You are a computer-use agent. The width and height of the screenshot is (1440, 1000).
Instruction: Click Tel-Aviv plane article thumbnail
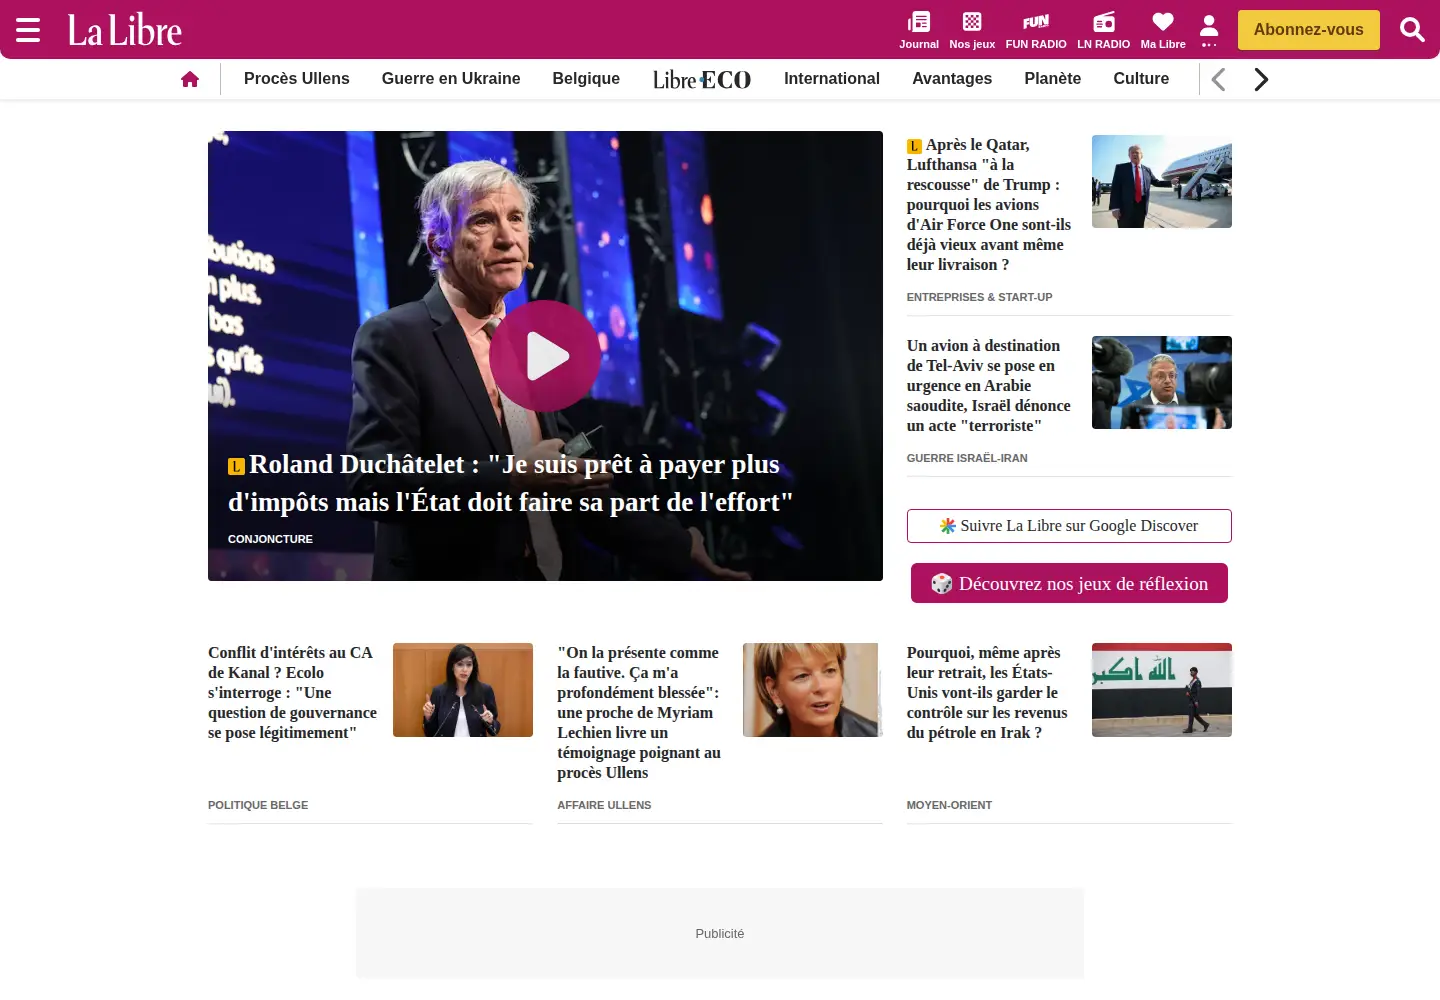click(x=1162, y=382)
